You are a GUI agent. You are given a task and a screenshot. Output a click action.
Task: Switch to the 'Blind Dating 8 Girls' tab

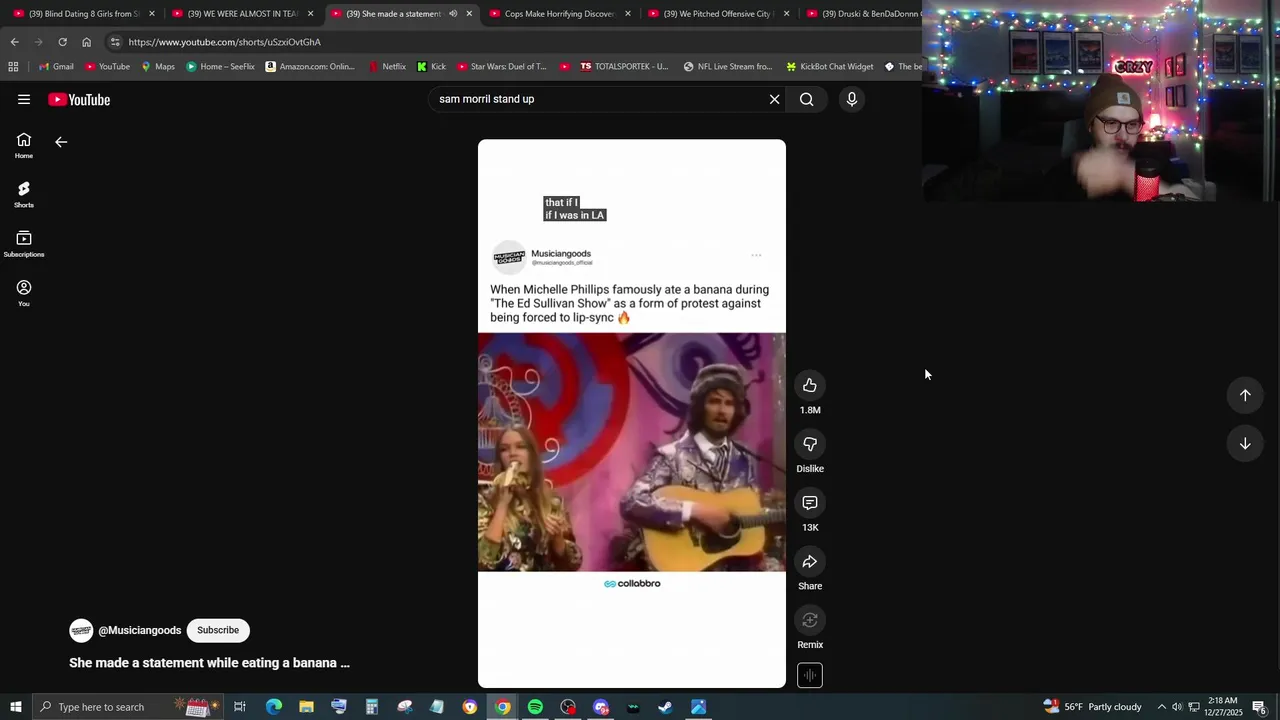tap(82, 14)
